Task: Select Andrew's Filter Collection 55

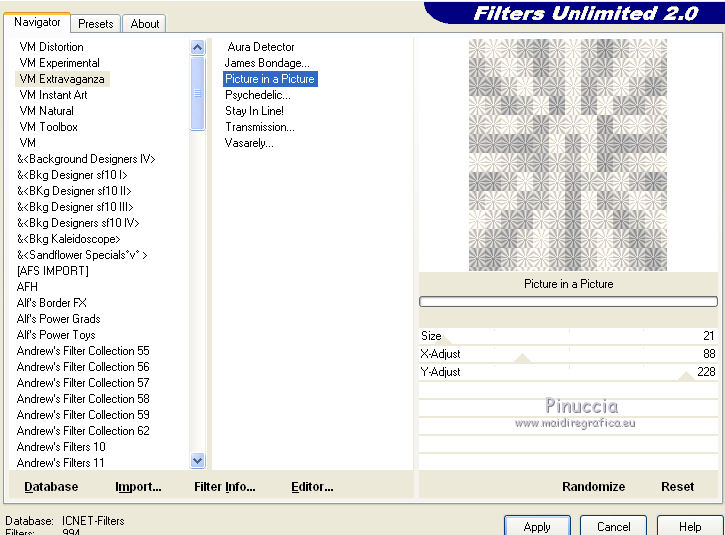Action: [83, 351]
